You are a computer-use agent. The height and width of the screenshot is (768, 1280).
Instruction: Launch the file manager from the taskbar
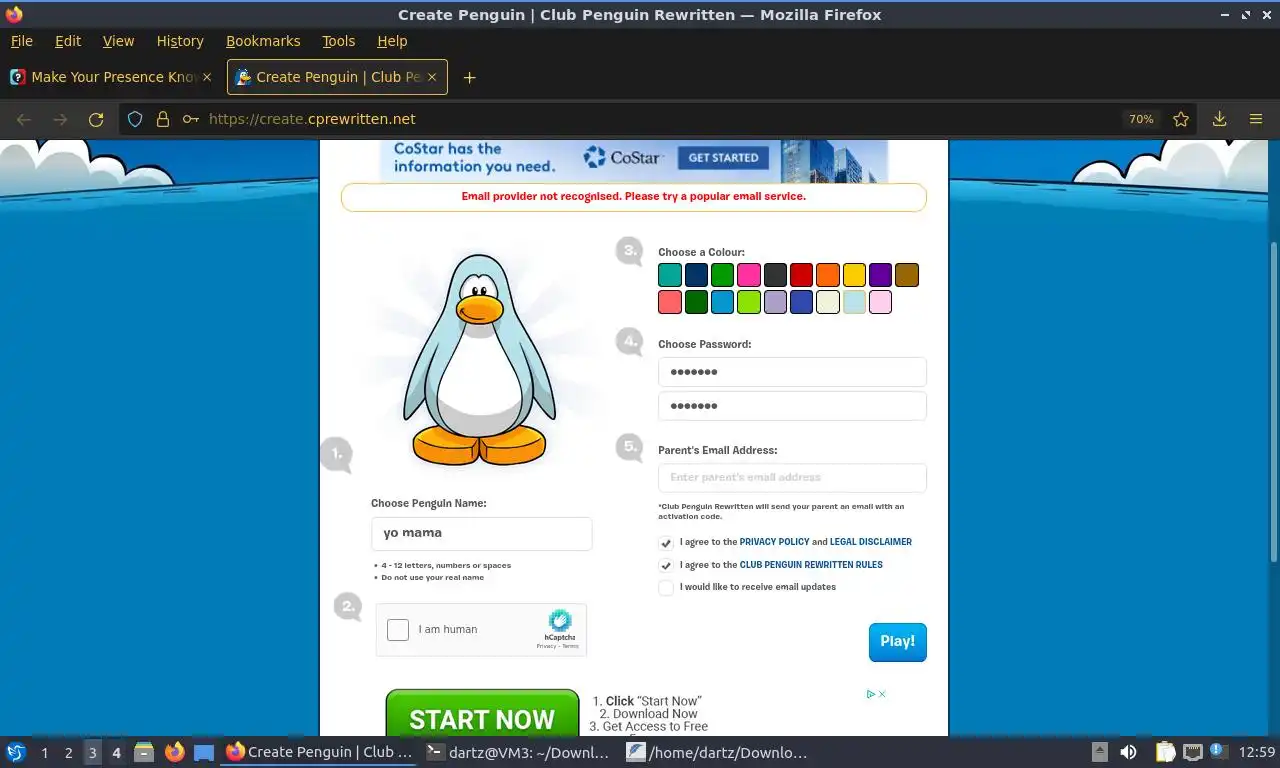coord(144,752)
